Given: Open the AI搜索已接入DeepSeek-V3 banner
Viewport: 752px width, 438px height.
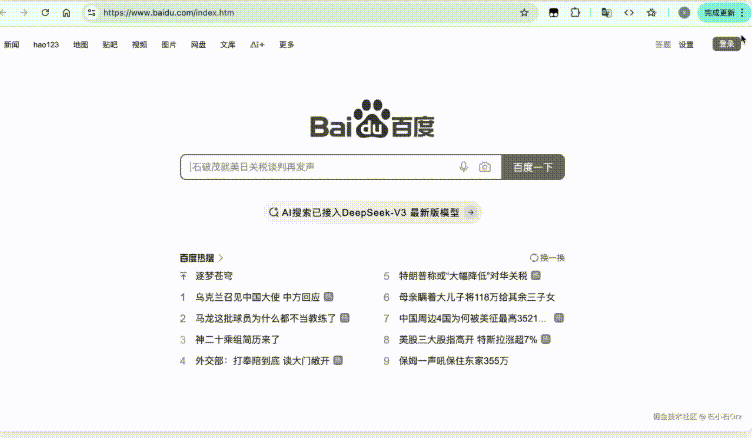Looking at the screenshot, I should tap(372, 212).
